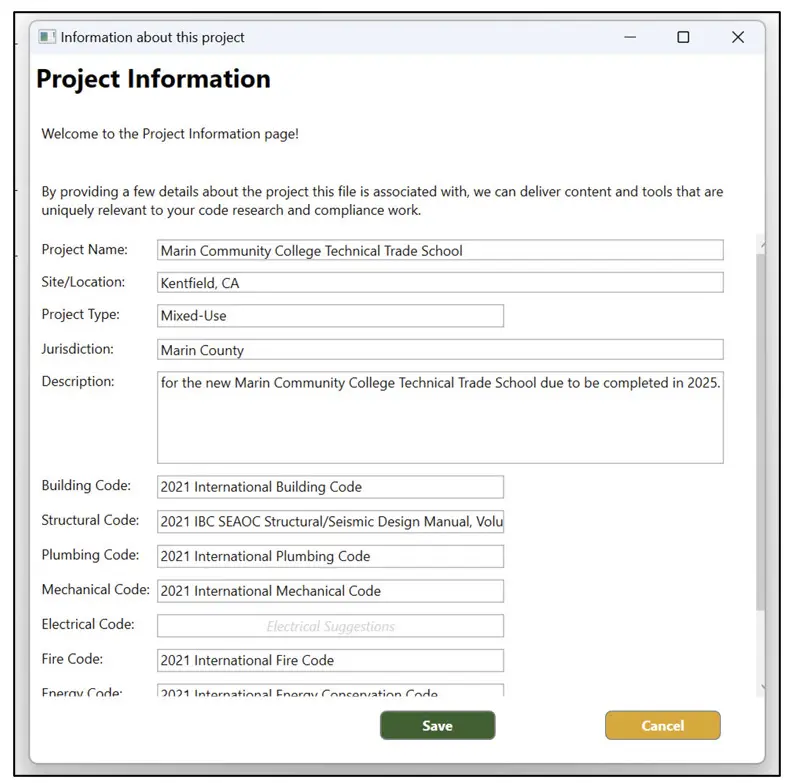Click the 'Site/Location:' label
Image resolution: width=787 pixels, height=783 pixels.
[x=83, y=282]
